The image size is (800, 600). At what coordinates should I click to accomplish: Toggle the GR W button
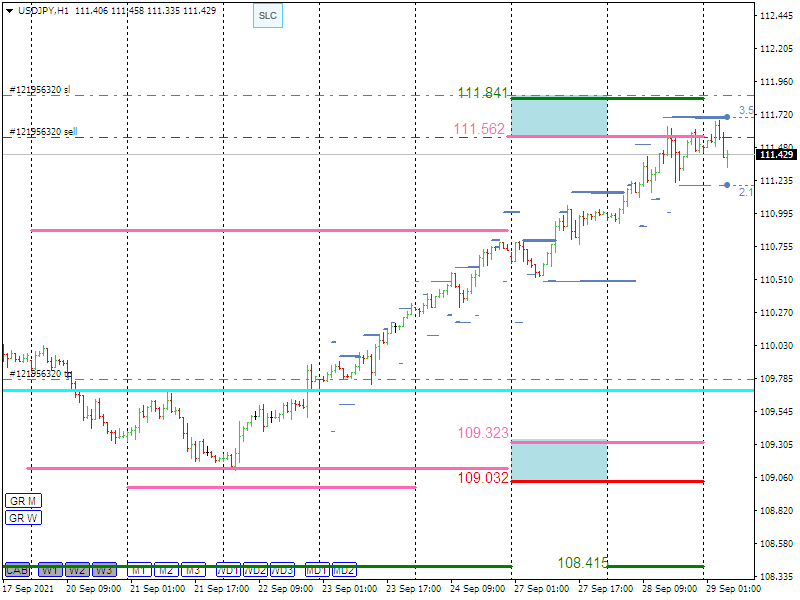(23, 518)
